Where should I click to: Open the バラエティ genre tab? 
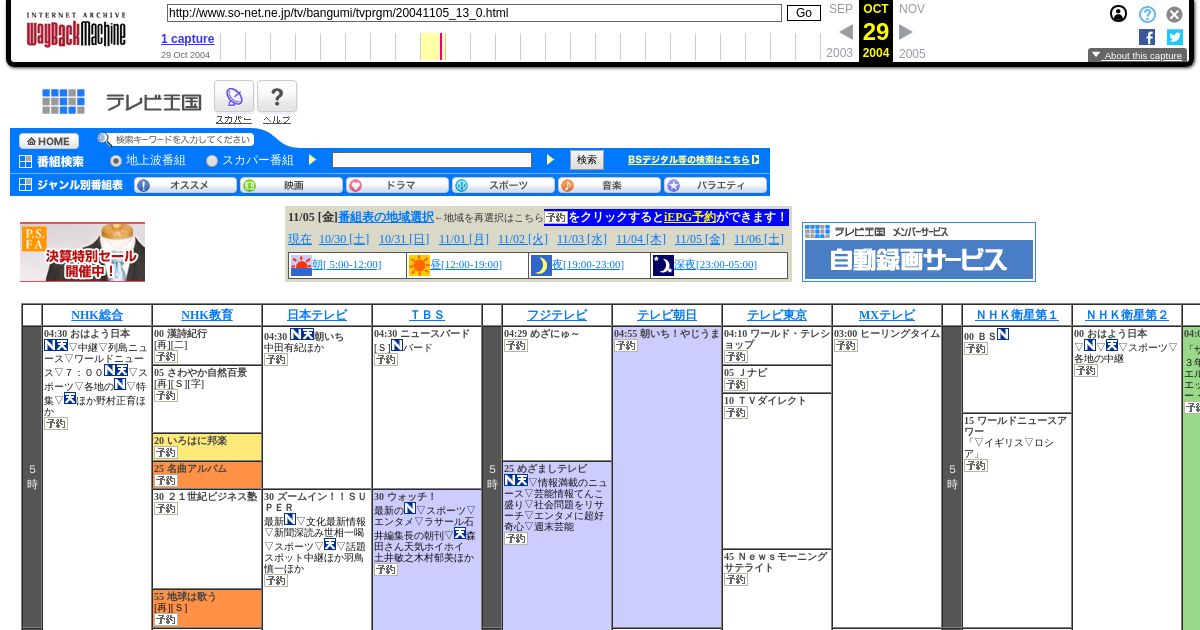(716, 185)
